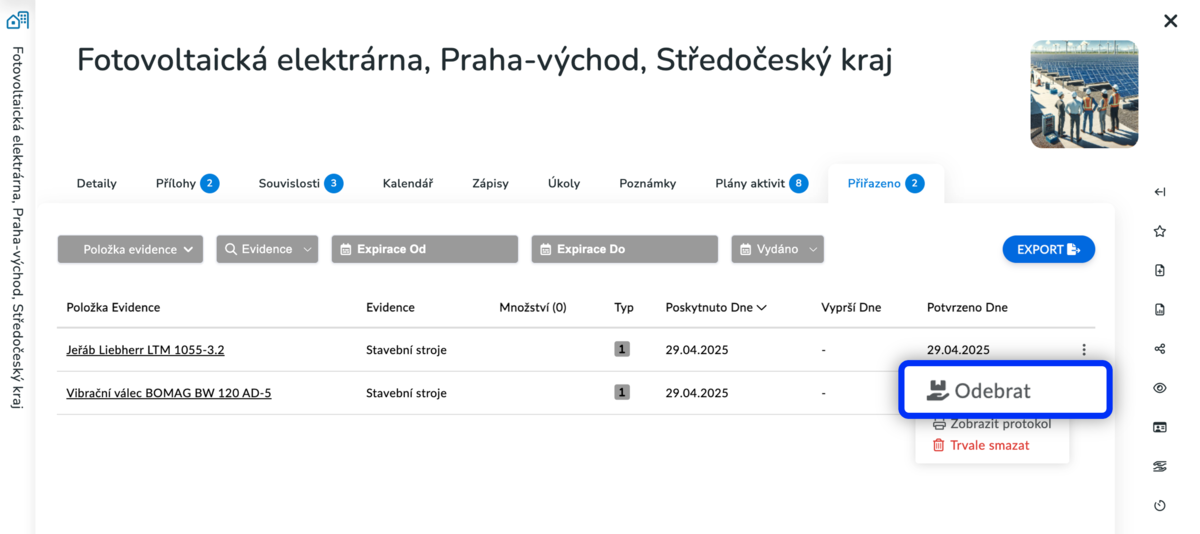Screen dimensions: 1200x534
Task: Click the star favorite icon in sidebar
Action: coord(1160,231)
